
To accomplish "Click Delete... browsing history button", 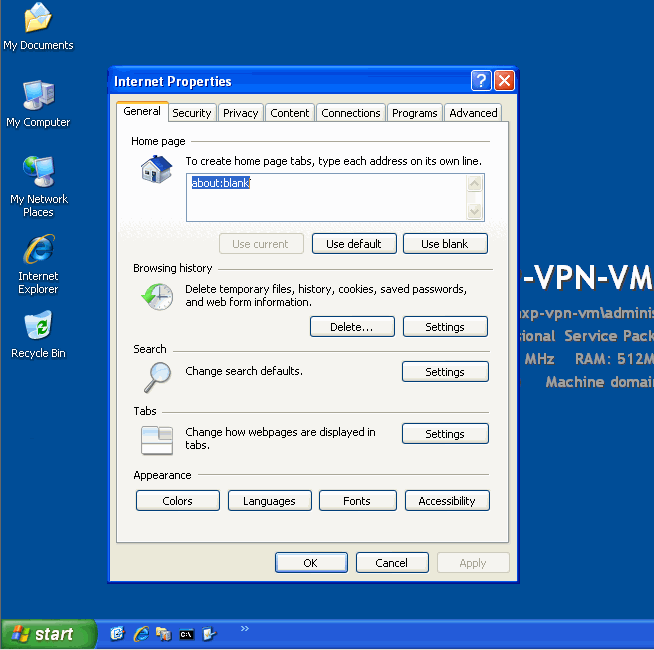I will [352, 327].
